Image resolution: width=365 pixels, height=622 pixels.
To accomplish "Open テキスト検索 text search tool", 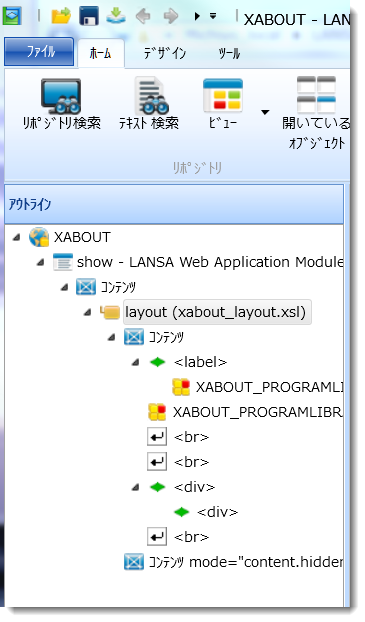I will coord(150,104).
